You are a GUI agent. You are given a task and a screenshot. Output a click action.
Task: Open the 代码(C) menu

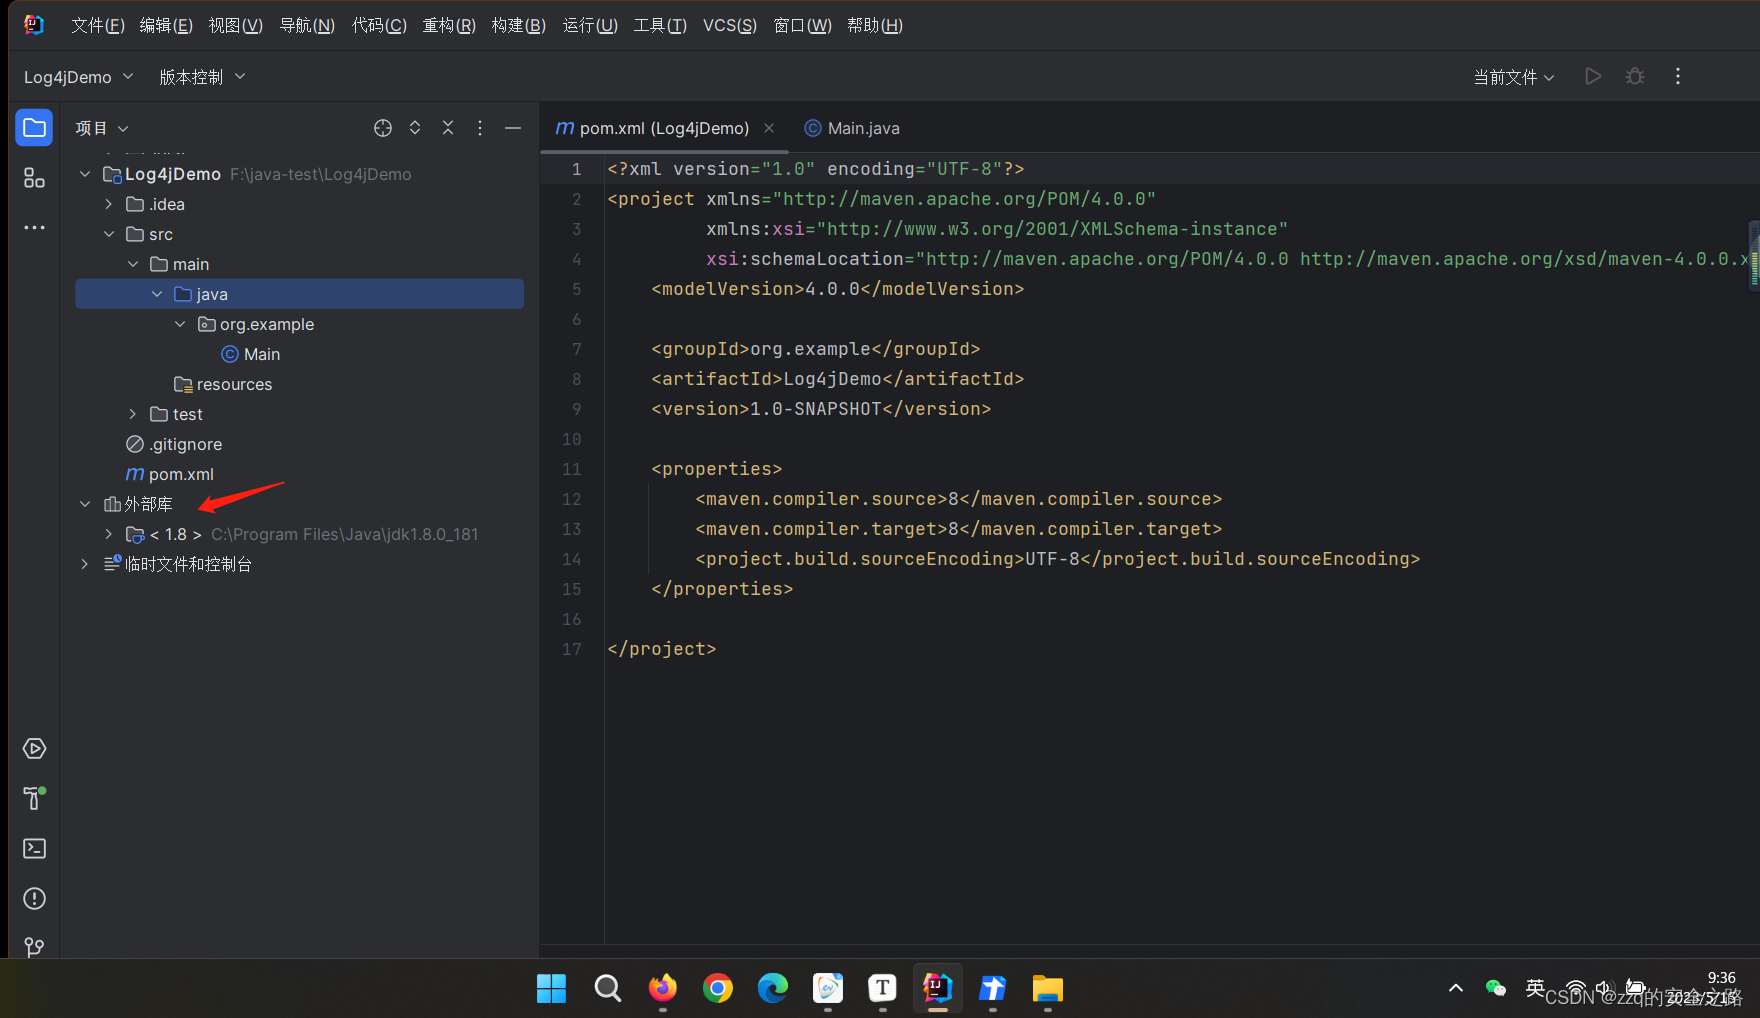379,25
